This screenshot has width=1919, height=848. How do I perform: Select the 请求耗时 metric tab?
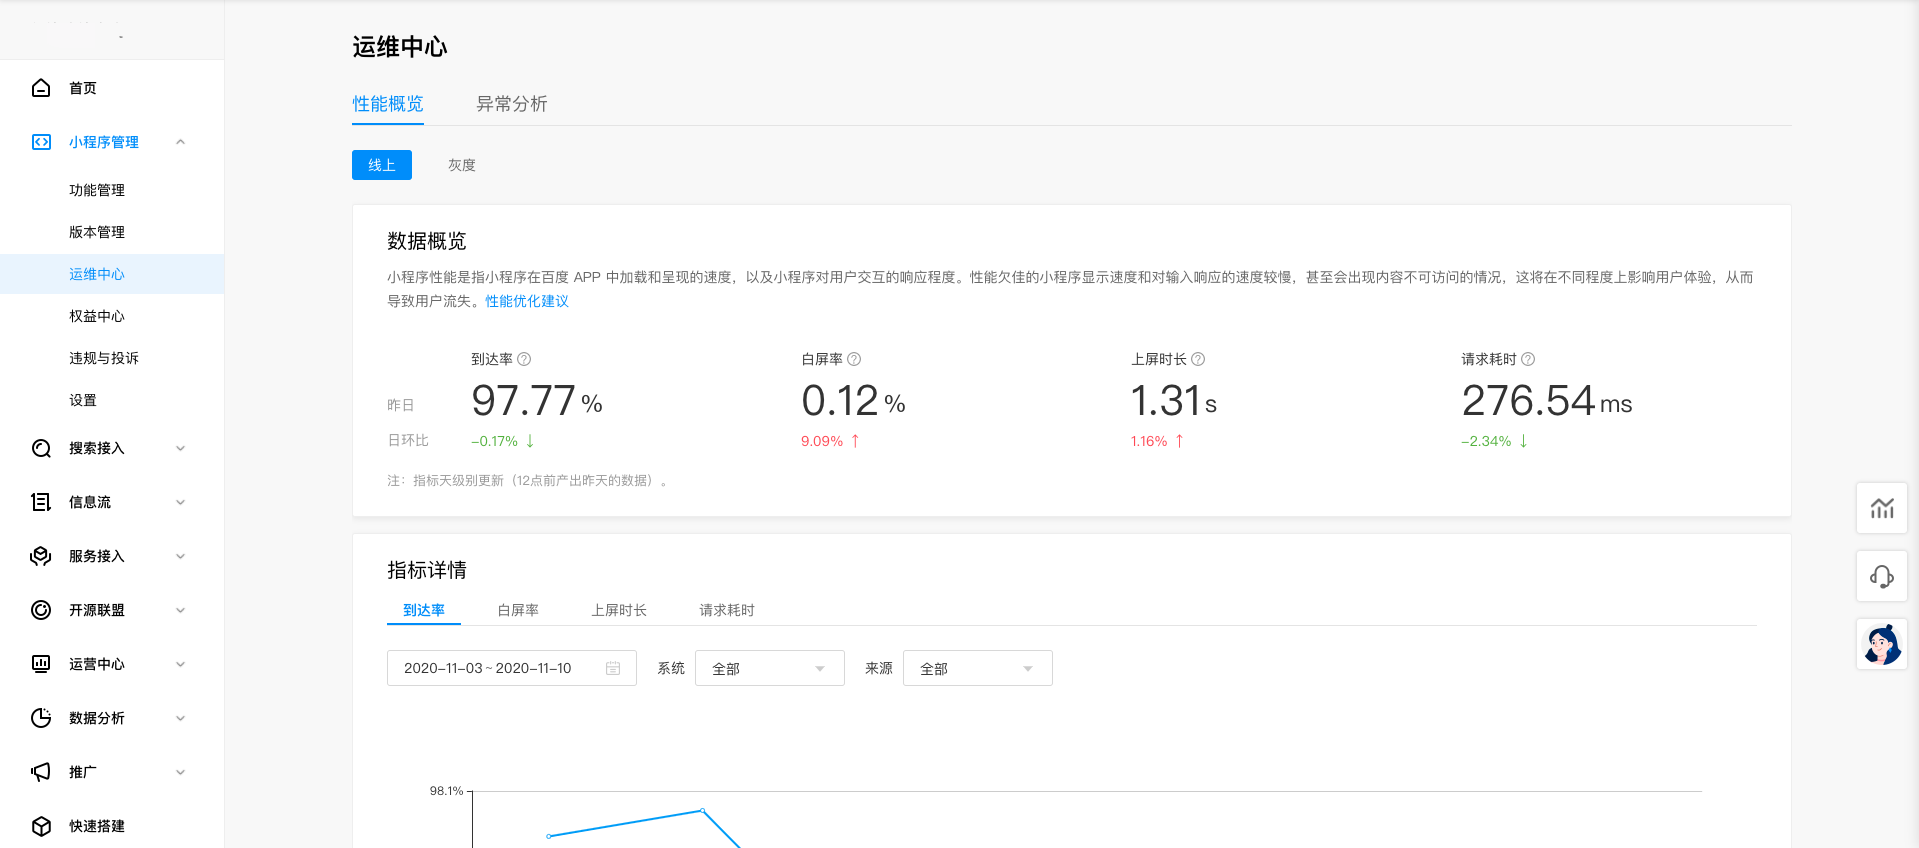pos(727,610)
